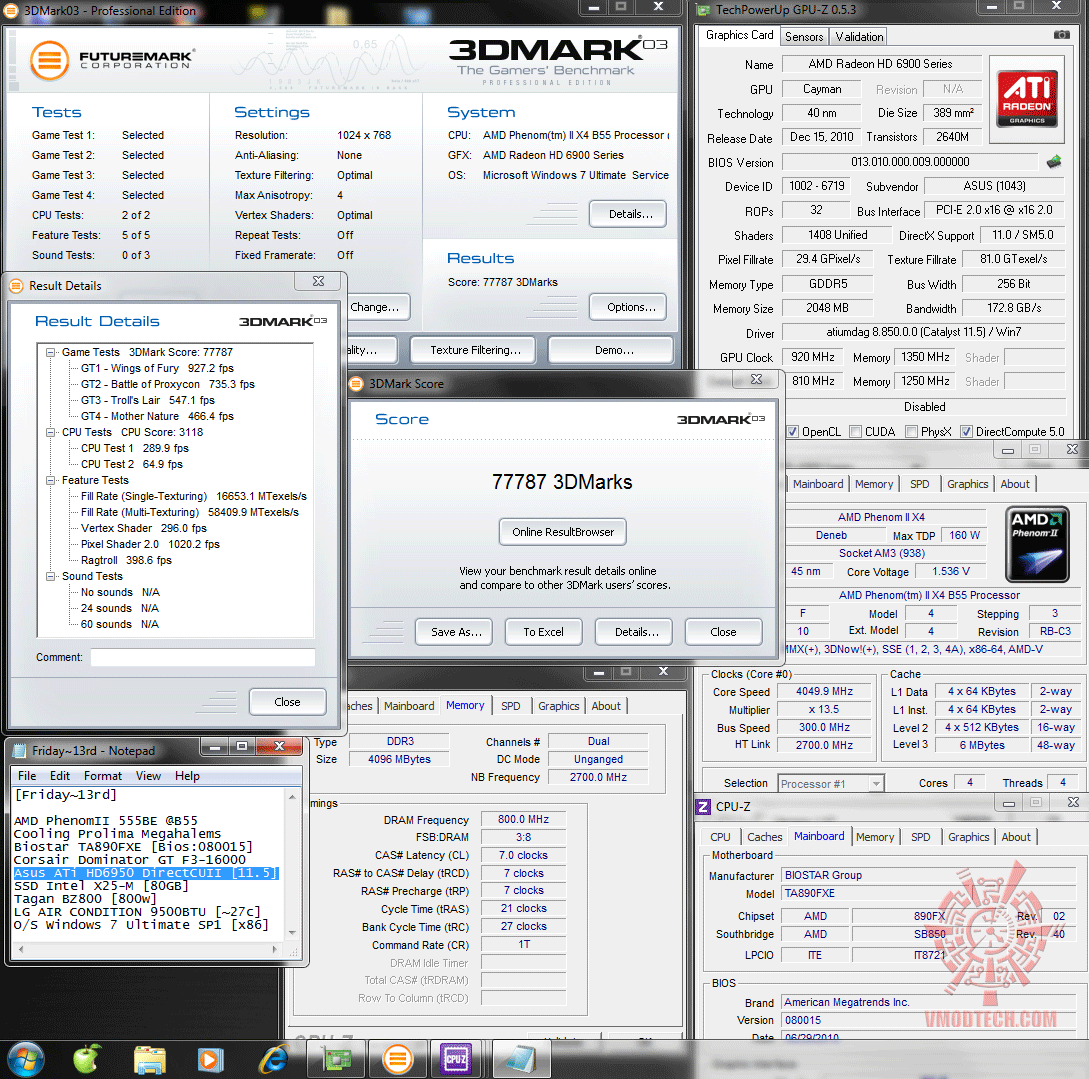
Task: Click Notepad horizontal scrollbar left arrow
Action: [x=21, y=948]
